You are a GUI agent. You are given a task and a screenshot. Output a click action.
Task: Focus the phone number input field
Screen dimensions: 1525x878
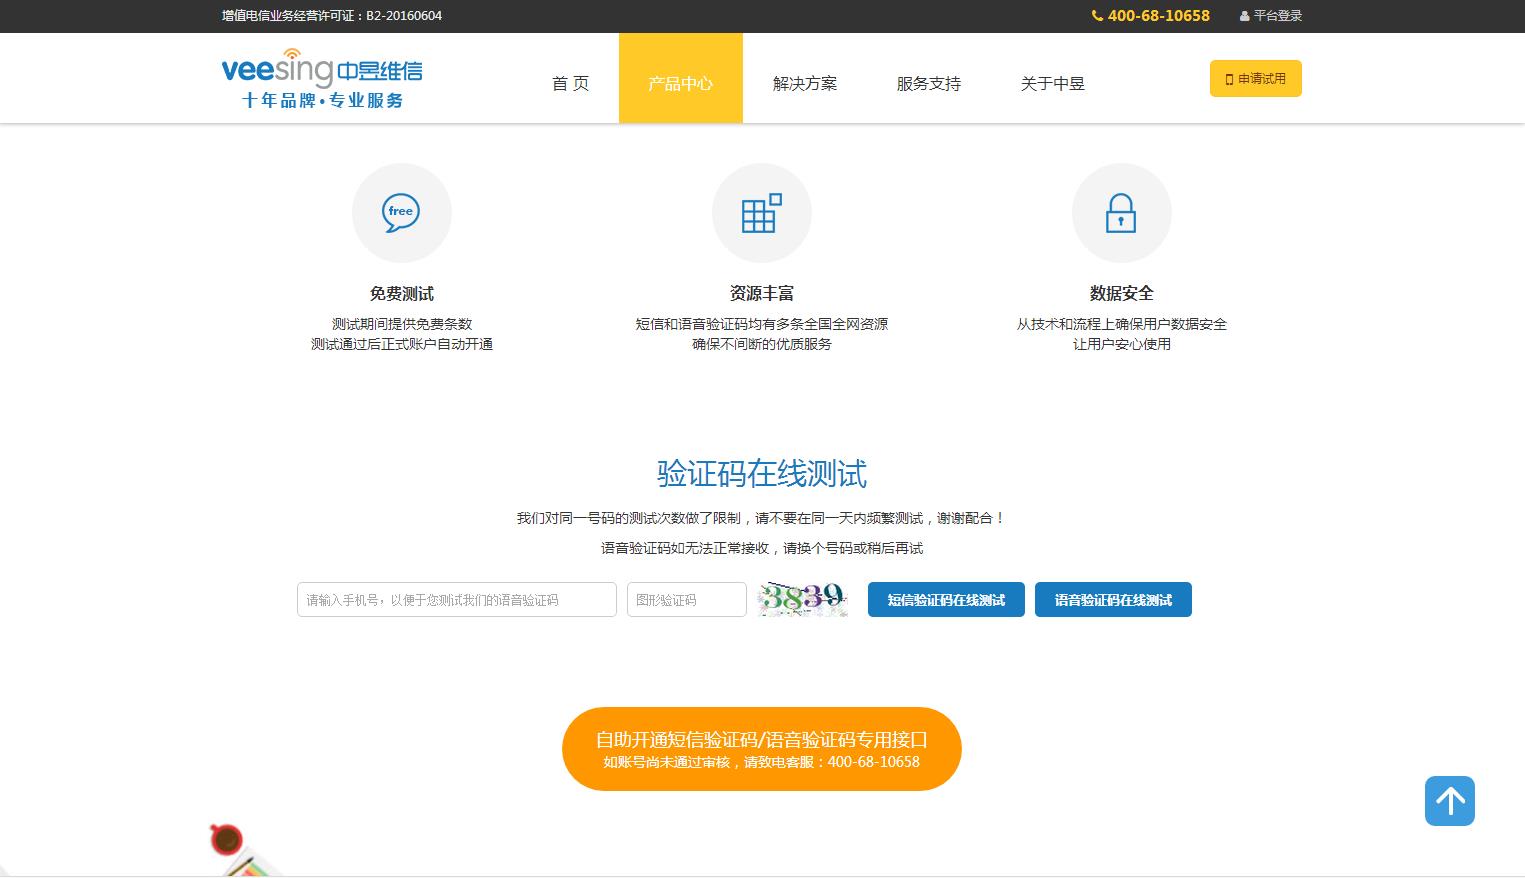(x=456, y=600)
